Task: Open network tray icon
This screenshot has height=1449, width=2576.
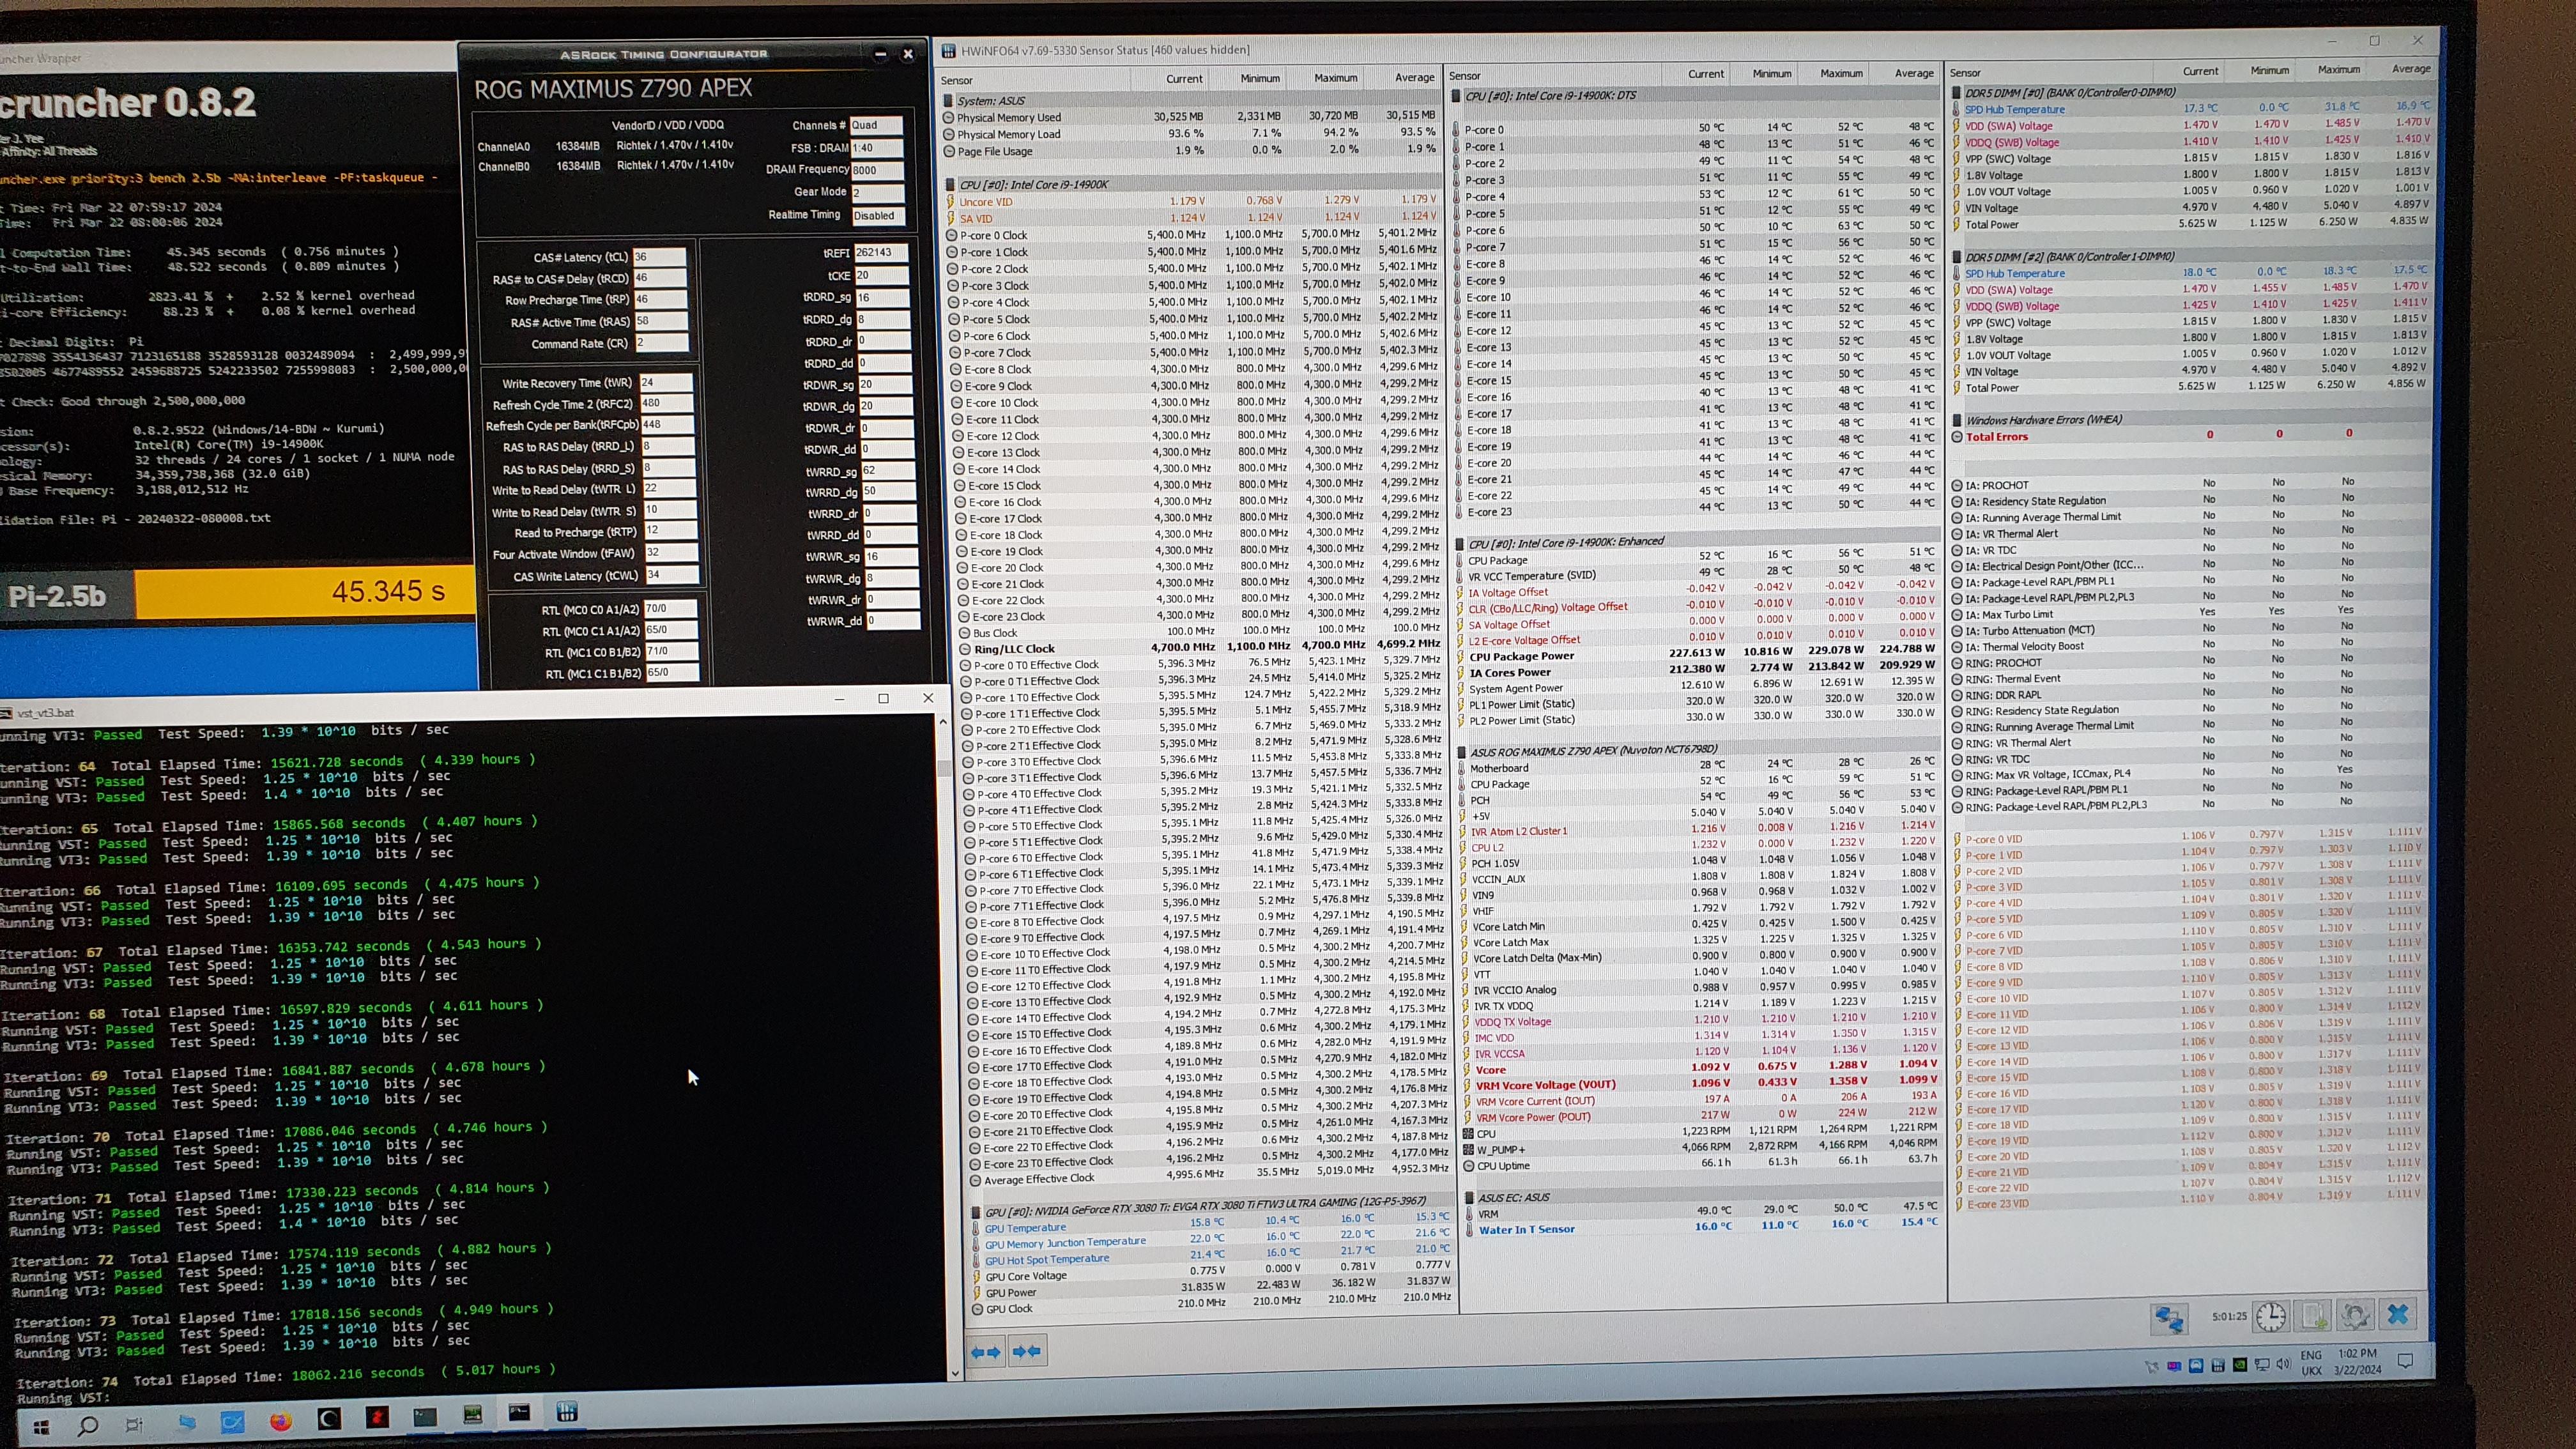Action: (2262, 1364)
